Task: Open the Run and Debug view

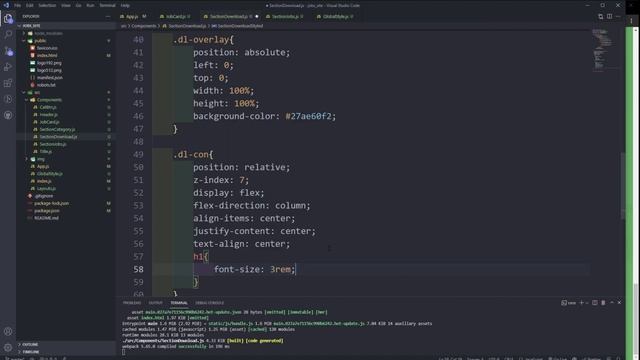Action: pos(8,67)
